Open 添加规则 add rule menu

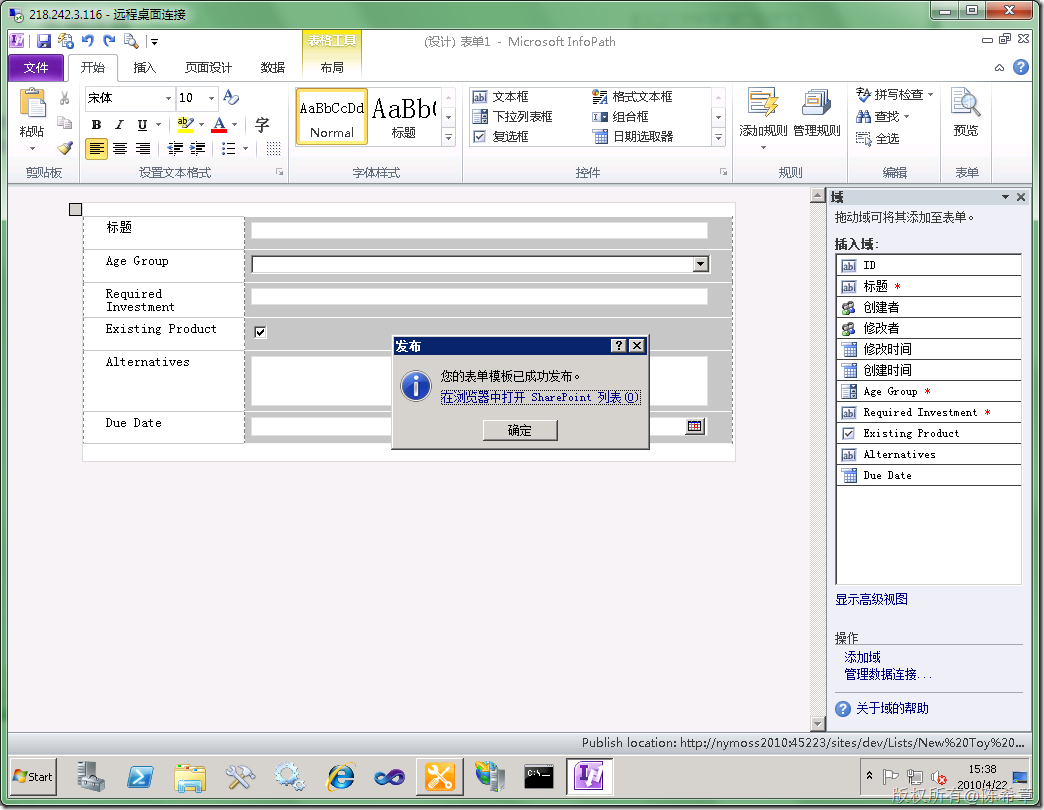click(763, 118)
